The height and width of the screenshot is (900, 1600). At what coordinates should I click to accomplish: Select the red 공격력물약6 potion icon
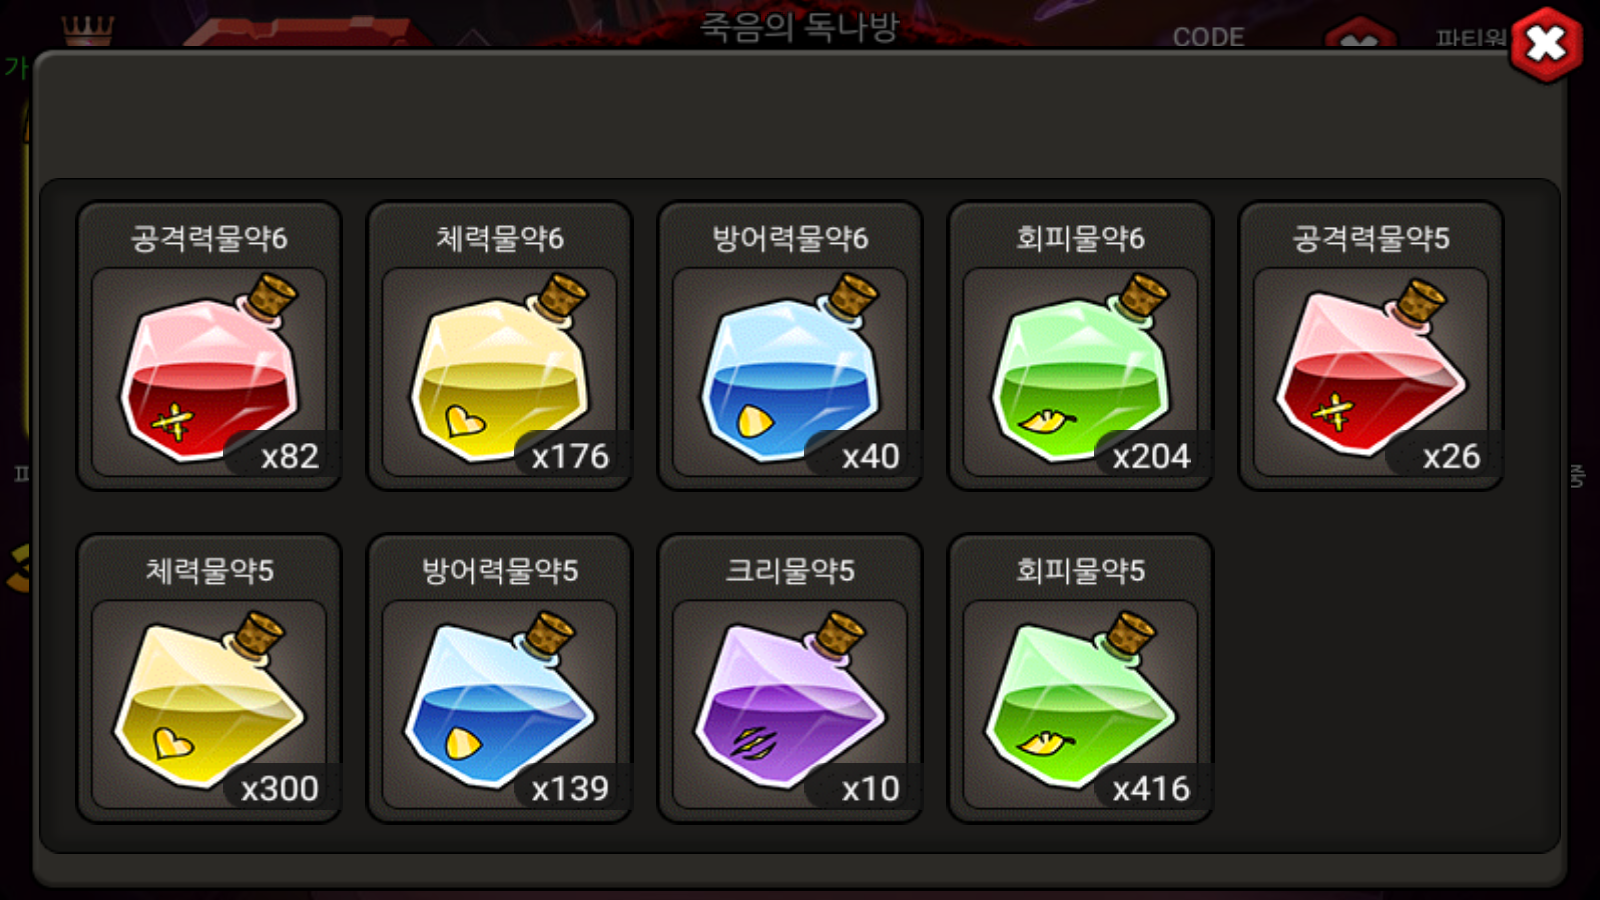pyautogui.click(x=209, y=370)
